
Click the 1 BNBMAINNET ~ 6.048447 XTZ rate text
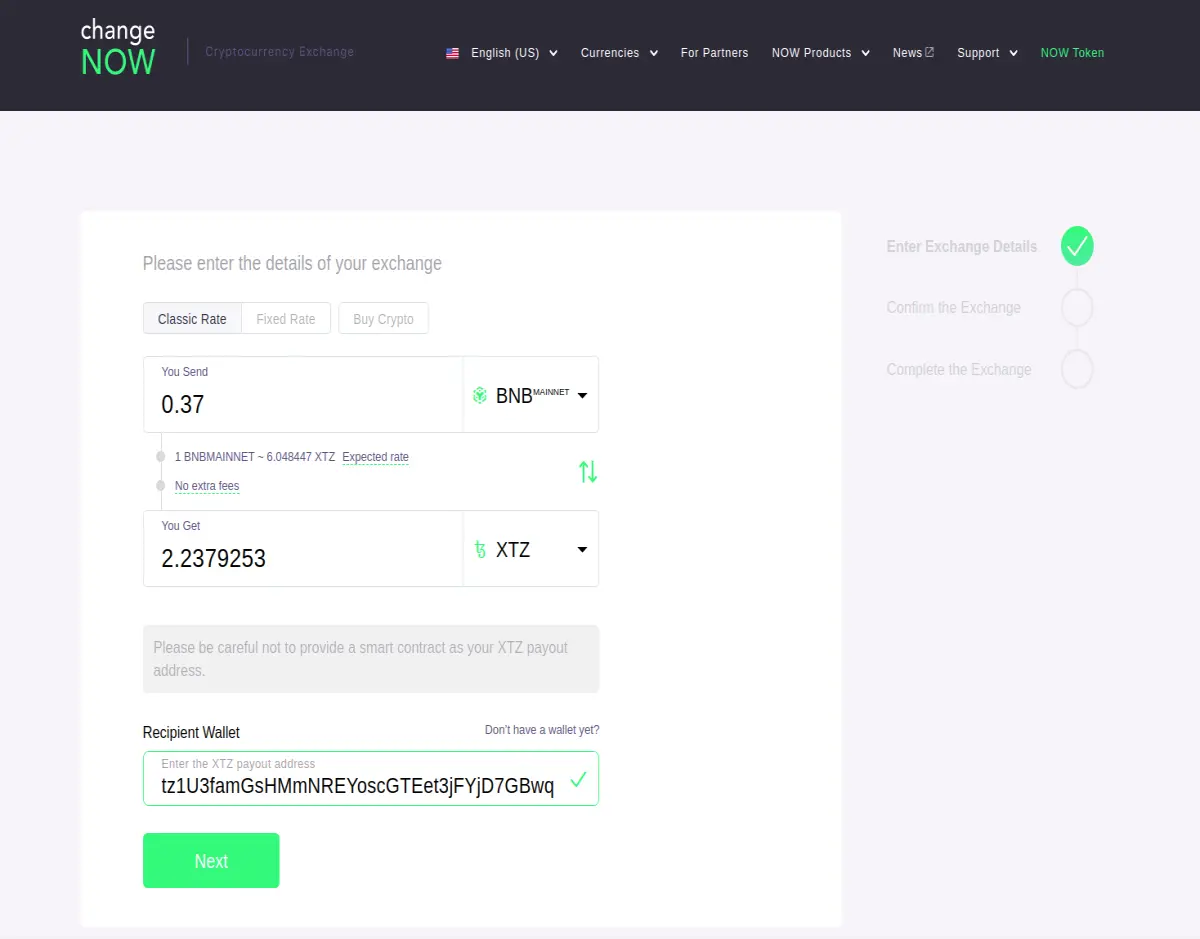point(255,457)
